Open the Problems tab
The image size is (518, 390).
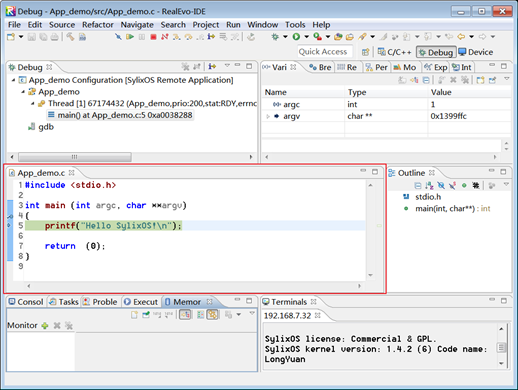point(100,302)
